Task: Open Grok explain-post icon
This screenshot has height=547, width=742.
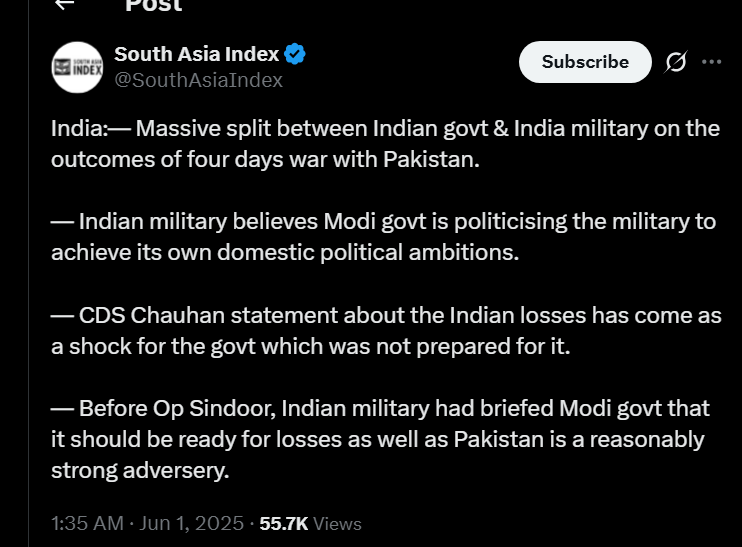Action: coord(676,62)
